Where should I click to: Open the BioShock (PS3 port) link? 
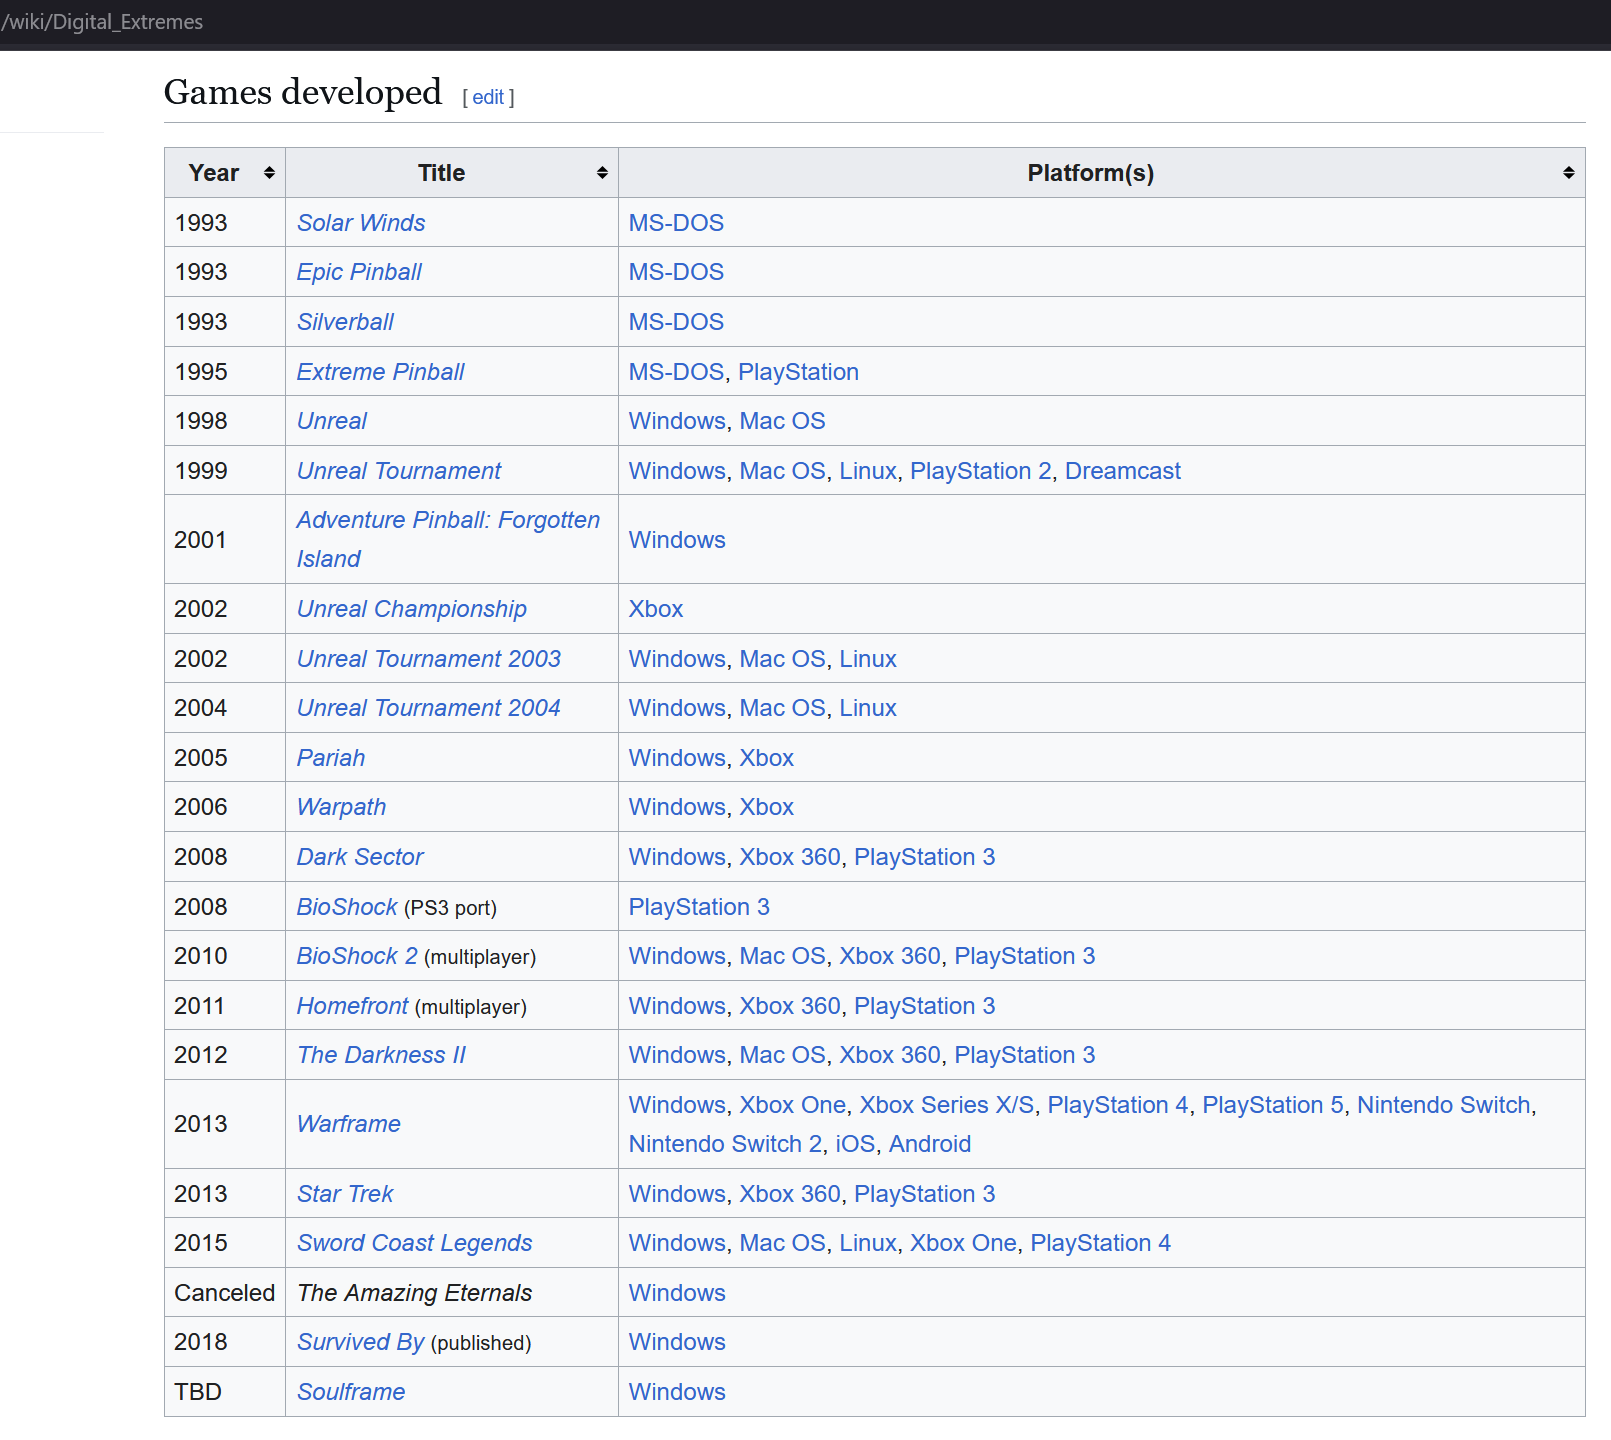[x=347, y=907]
